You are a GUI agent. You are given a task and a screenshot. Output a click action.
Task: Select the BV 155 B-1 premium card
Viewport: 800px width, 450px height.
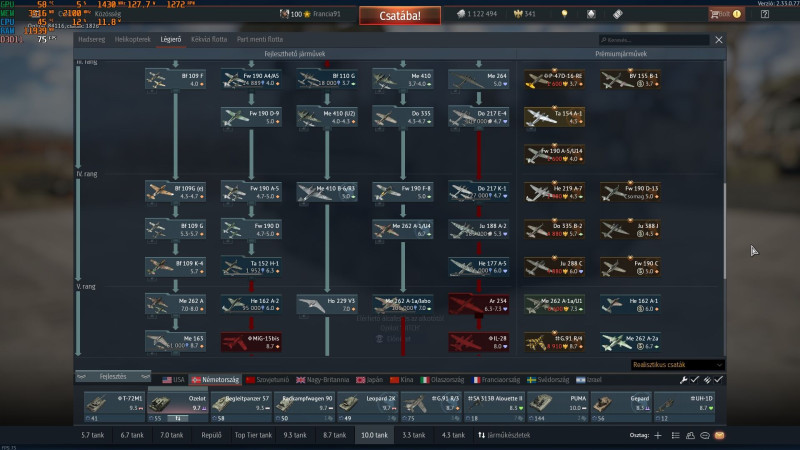point(630,80)
